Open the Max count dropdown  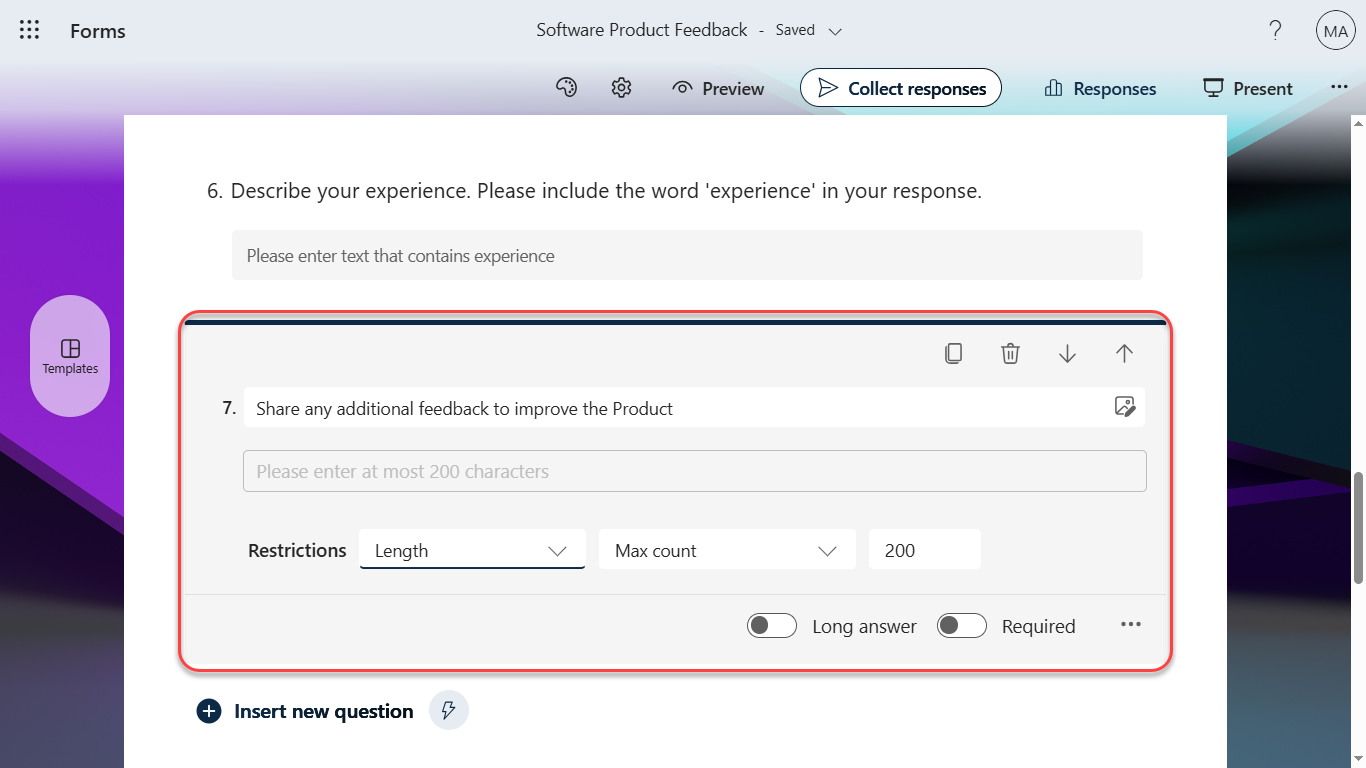726,551
